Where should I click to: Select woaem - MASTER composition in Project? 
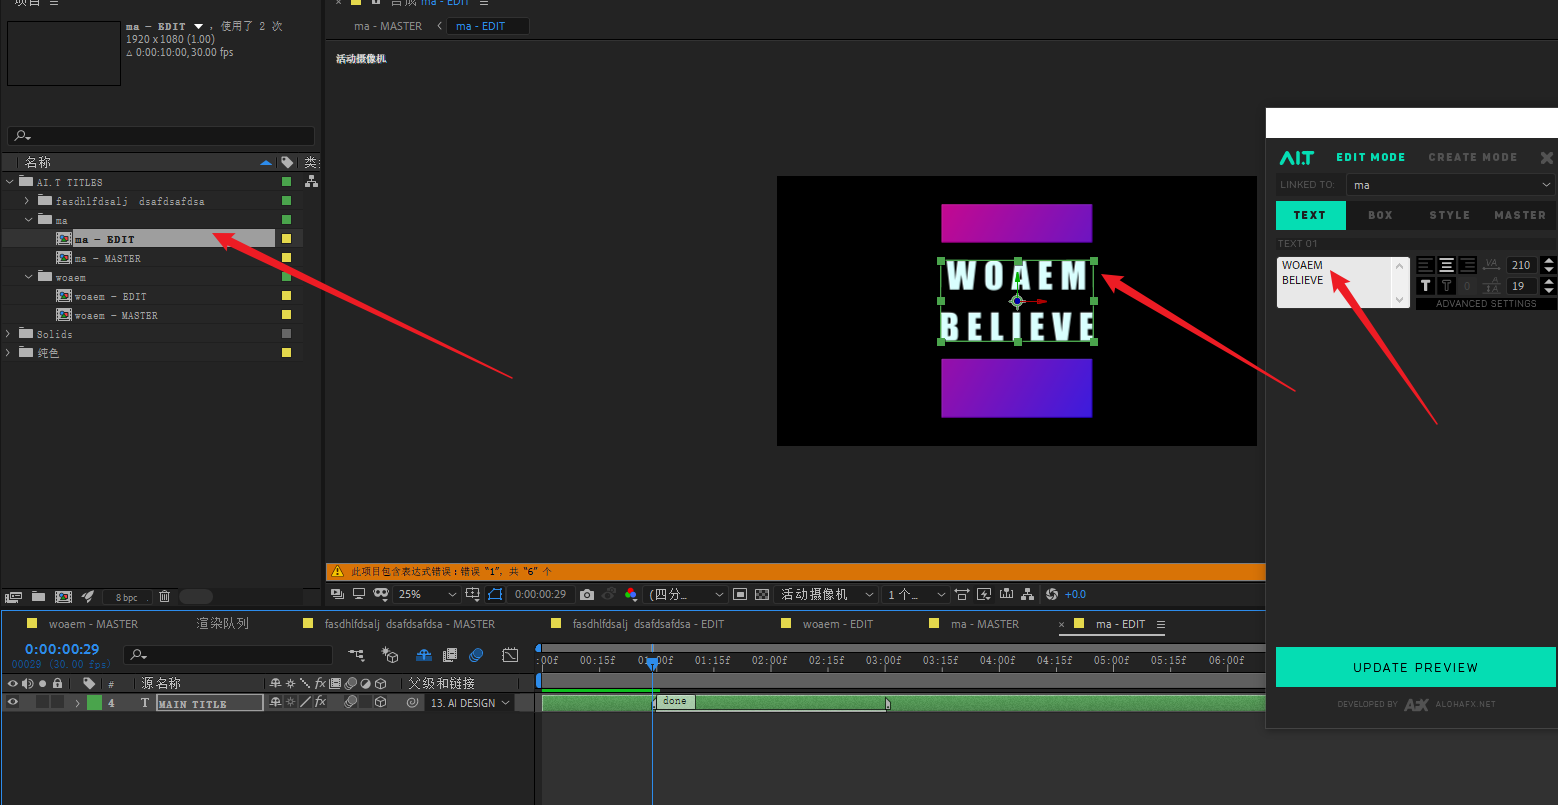click(x=115, y=315)
